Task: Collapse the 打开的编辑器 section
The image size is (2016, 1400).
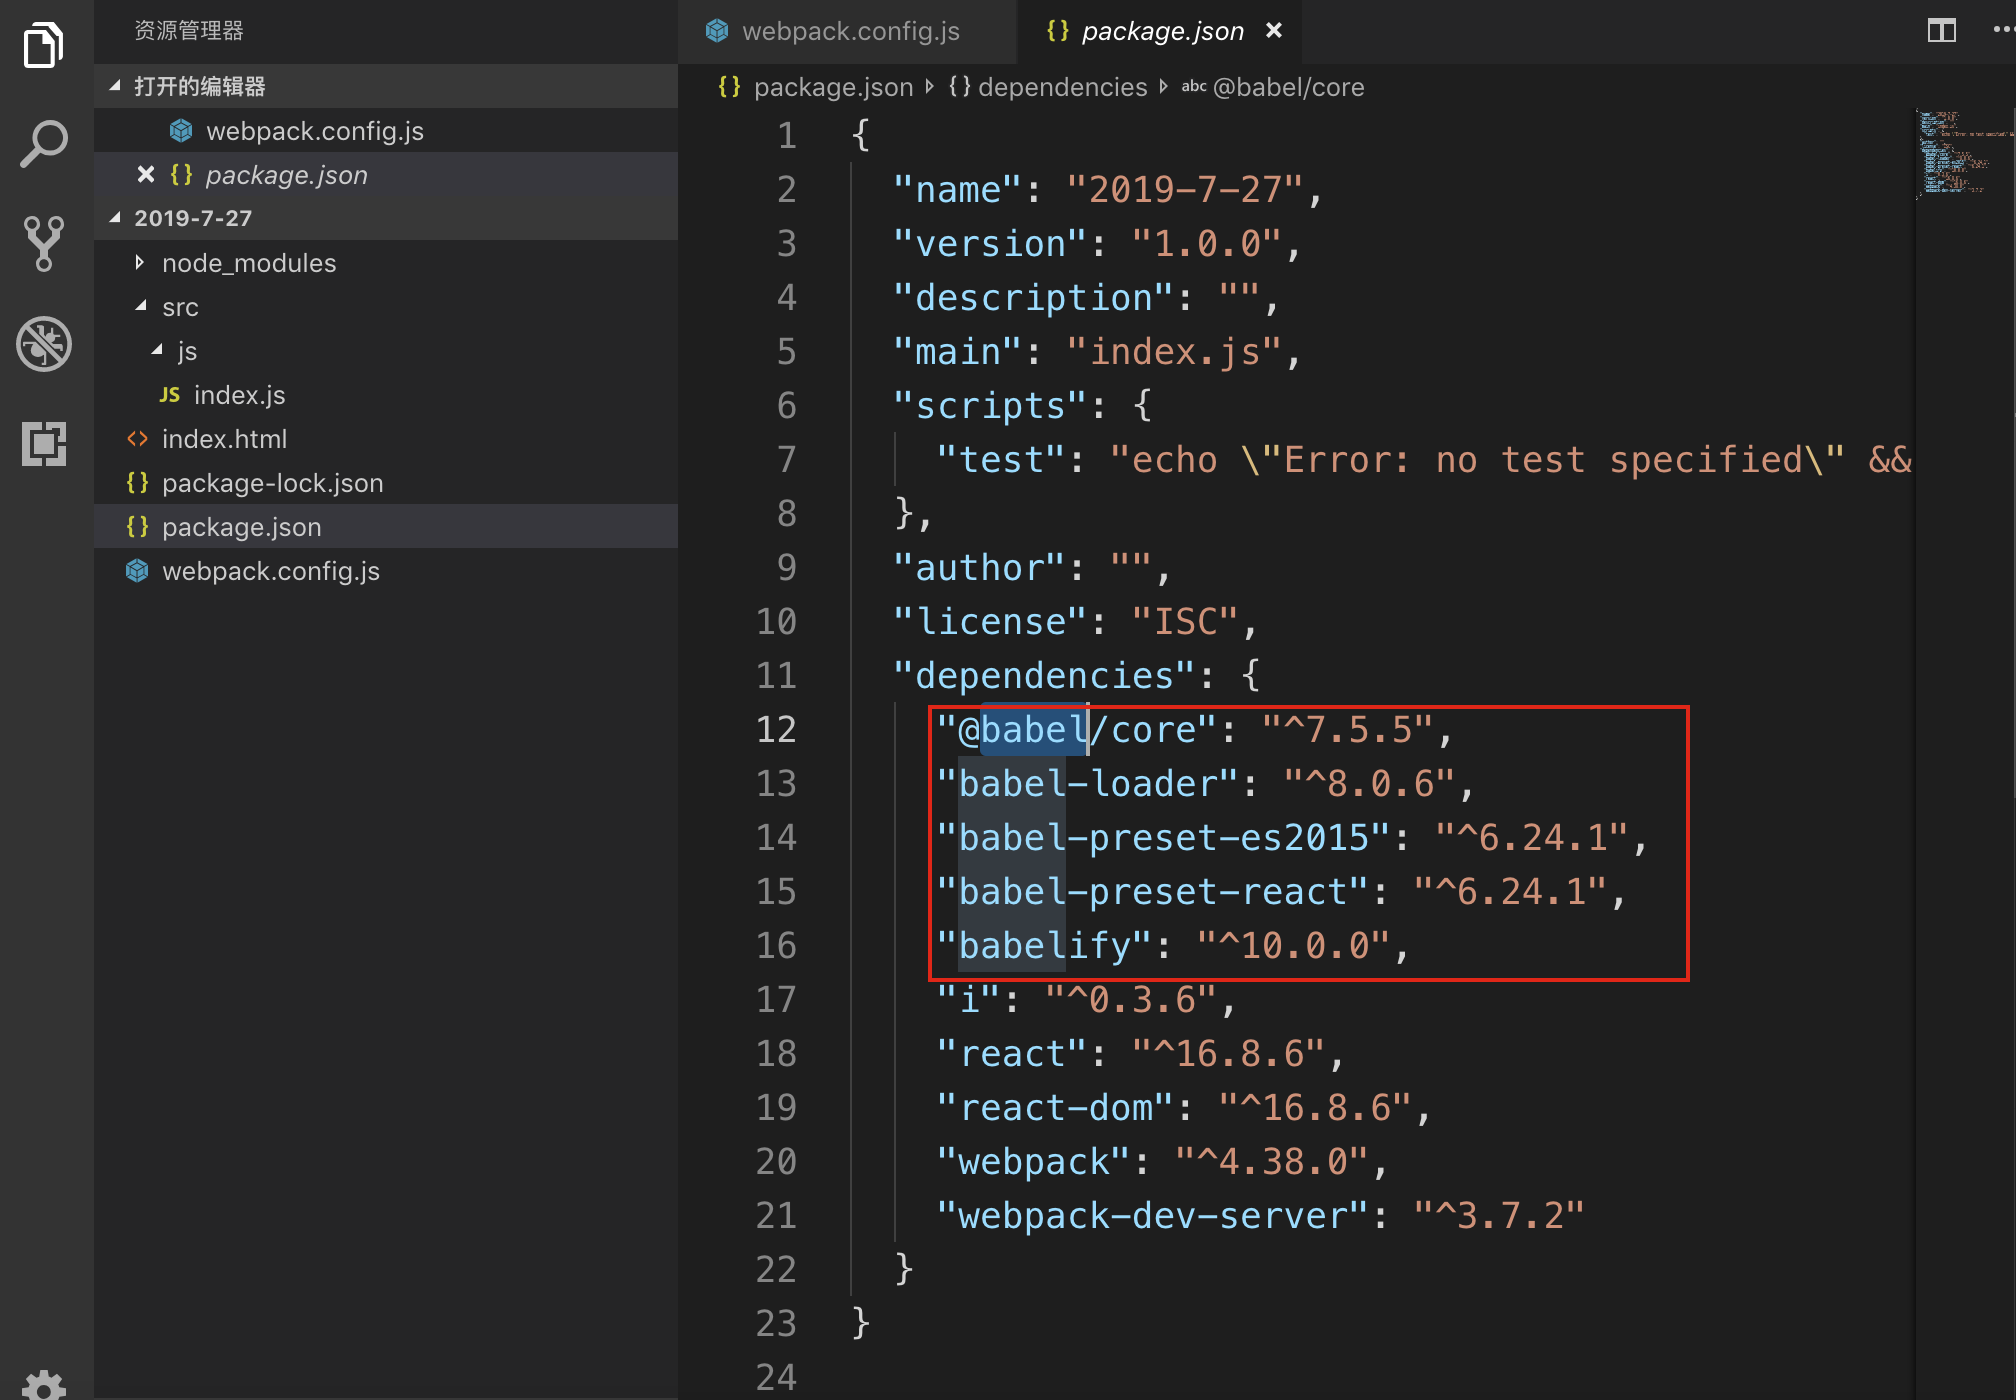Action: [x=115, y=86]
